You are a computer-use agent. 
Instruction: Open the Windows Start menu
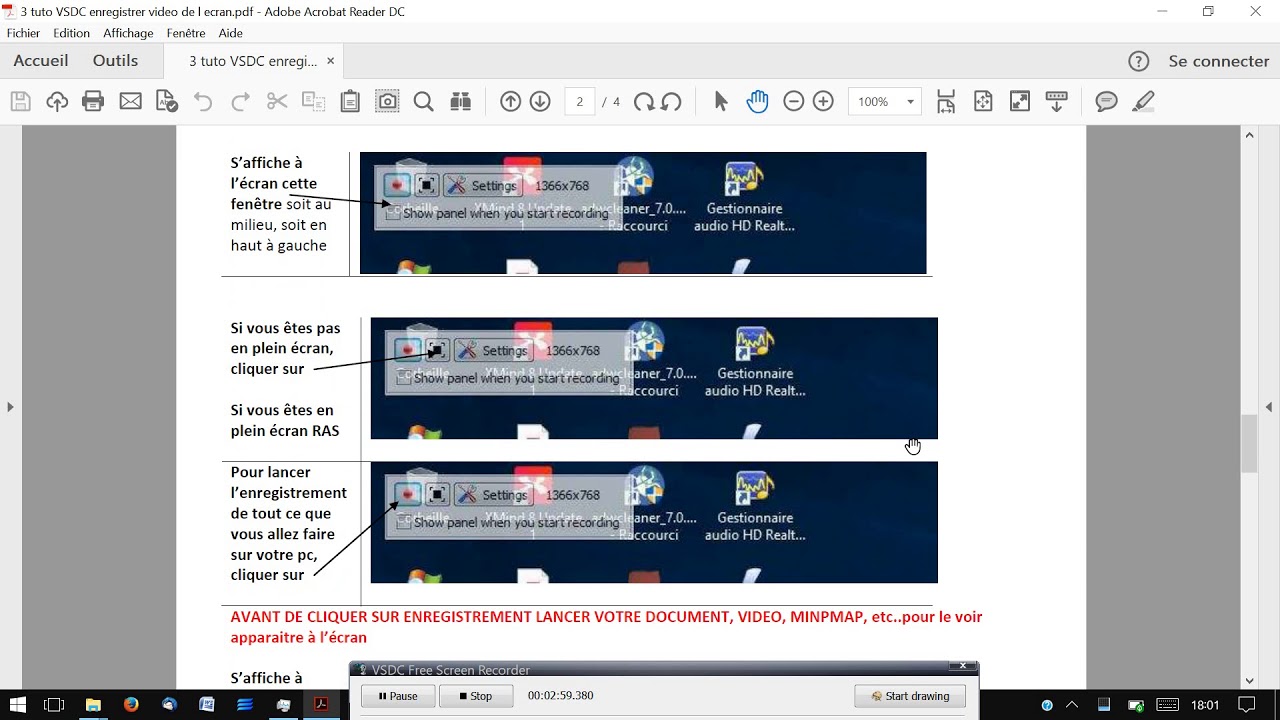point(18,704)
